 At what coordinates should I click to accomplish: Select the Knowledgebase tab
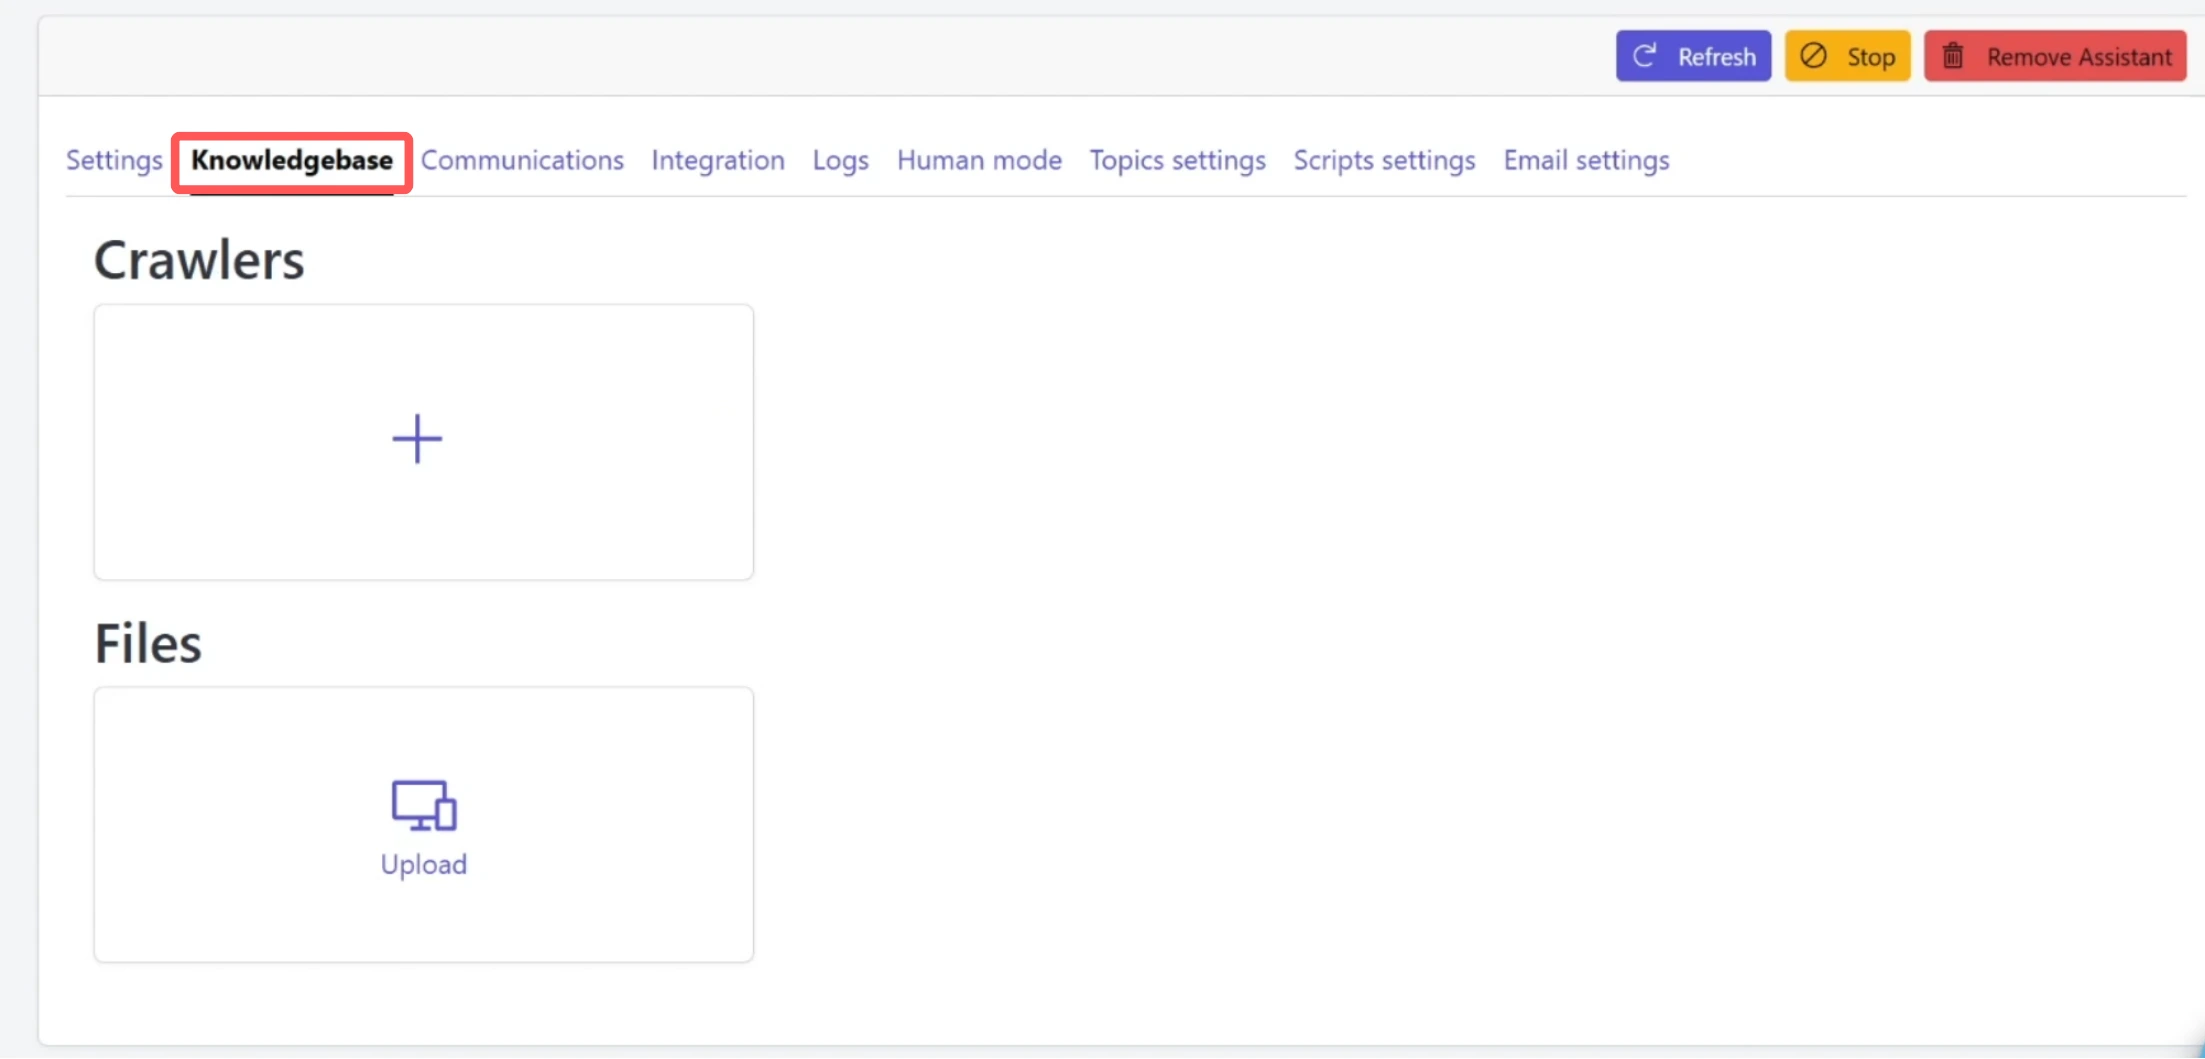[291, 160]
